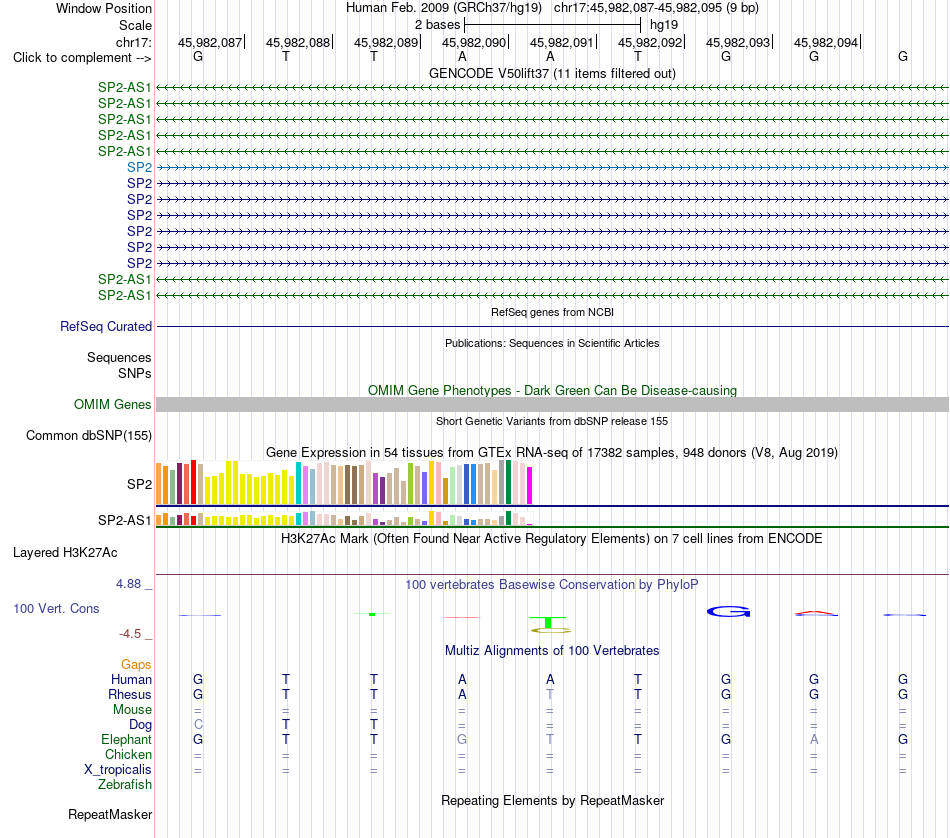Viewport: 950px width, 838px height.
Task: Click the large blue G in the PhyloP logo
Action: pos(729,611)
